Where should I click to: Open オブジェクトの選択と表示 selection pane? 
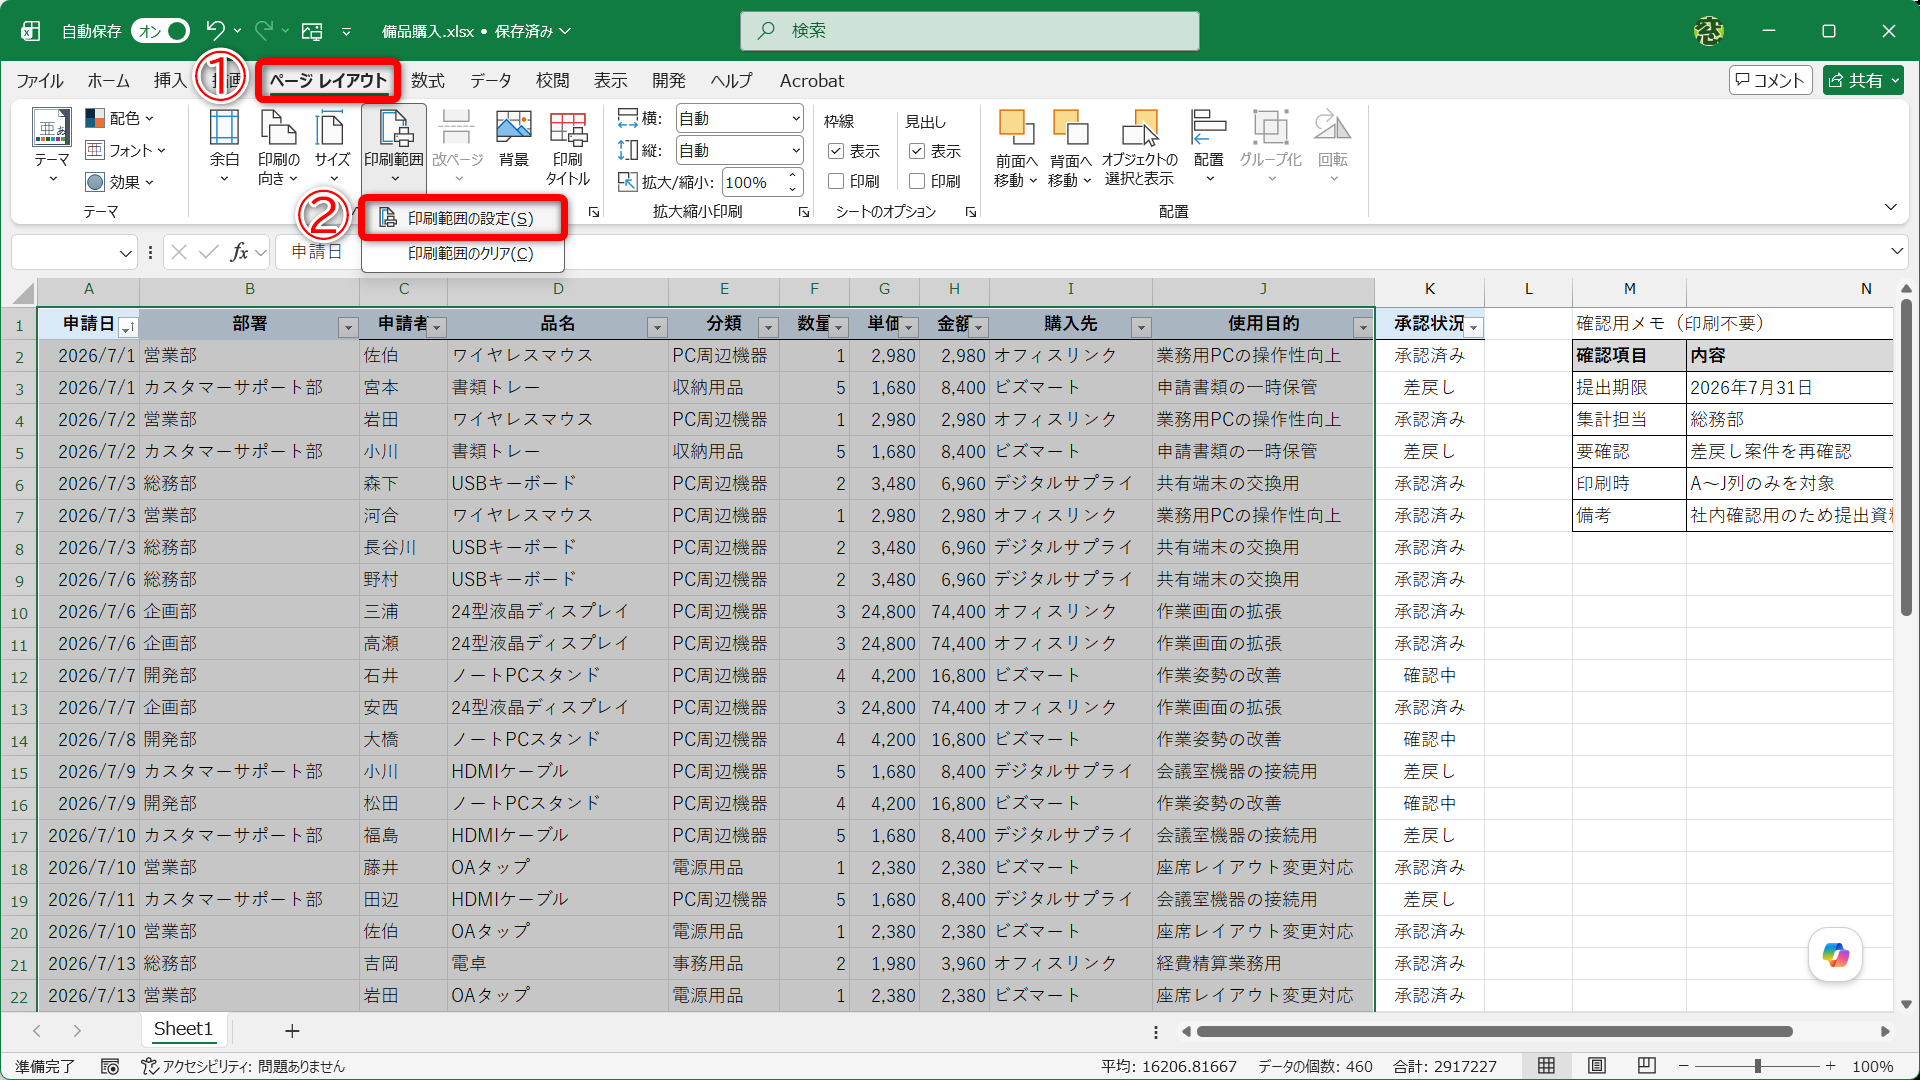1139,148
